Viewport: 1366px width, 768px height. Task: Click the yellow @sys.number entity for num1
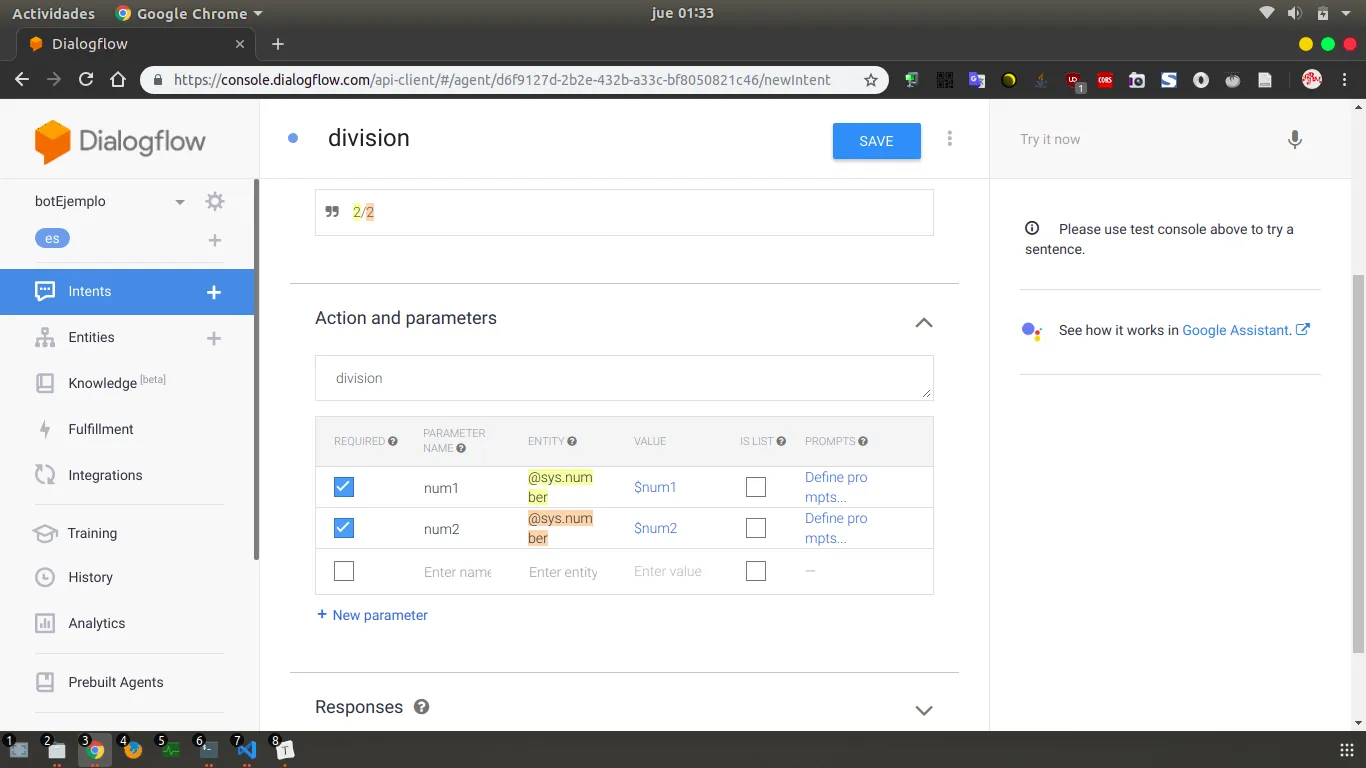pyautogui.click(x=559, y=487)
